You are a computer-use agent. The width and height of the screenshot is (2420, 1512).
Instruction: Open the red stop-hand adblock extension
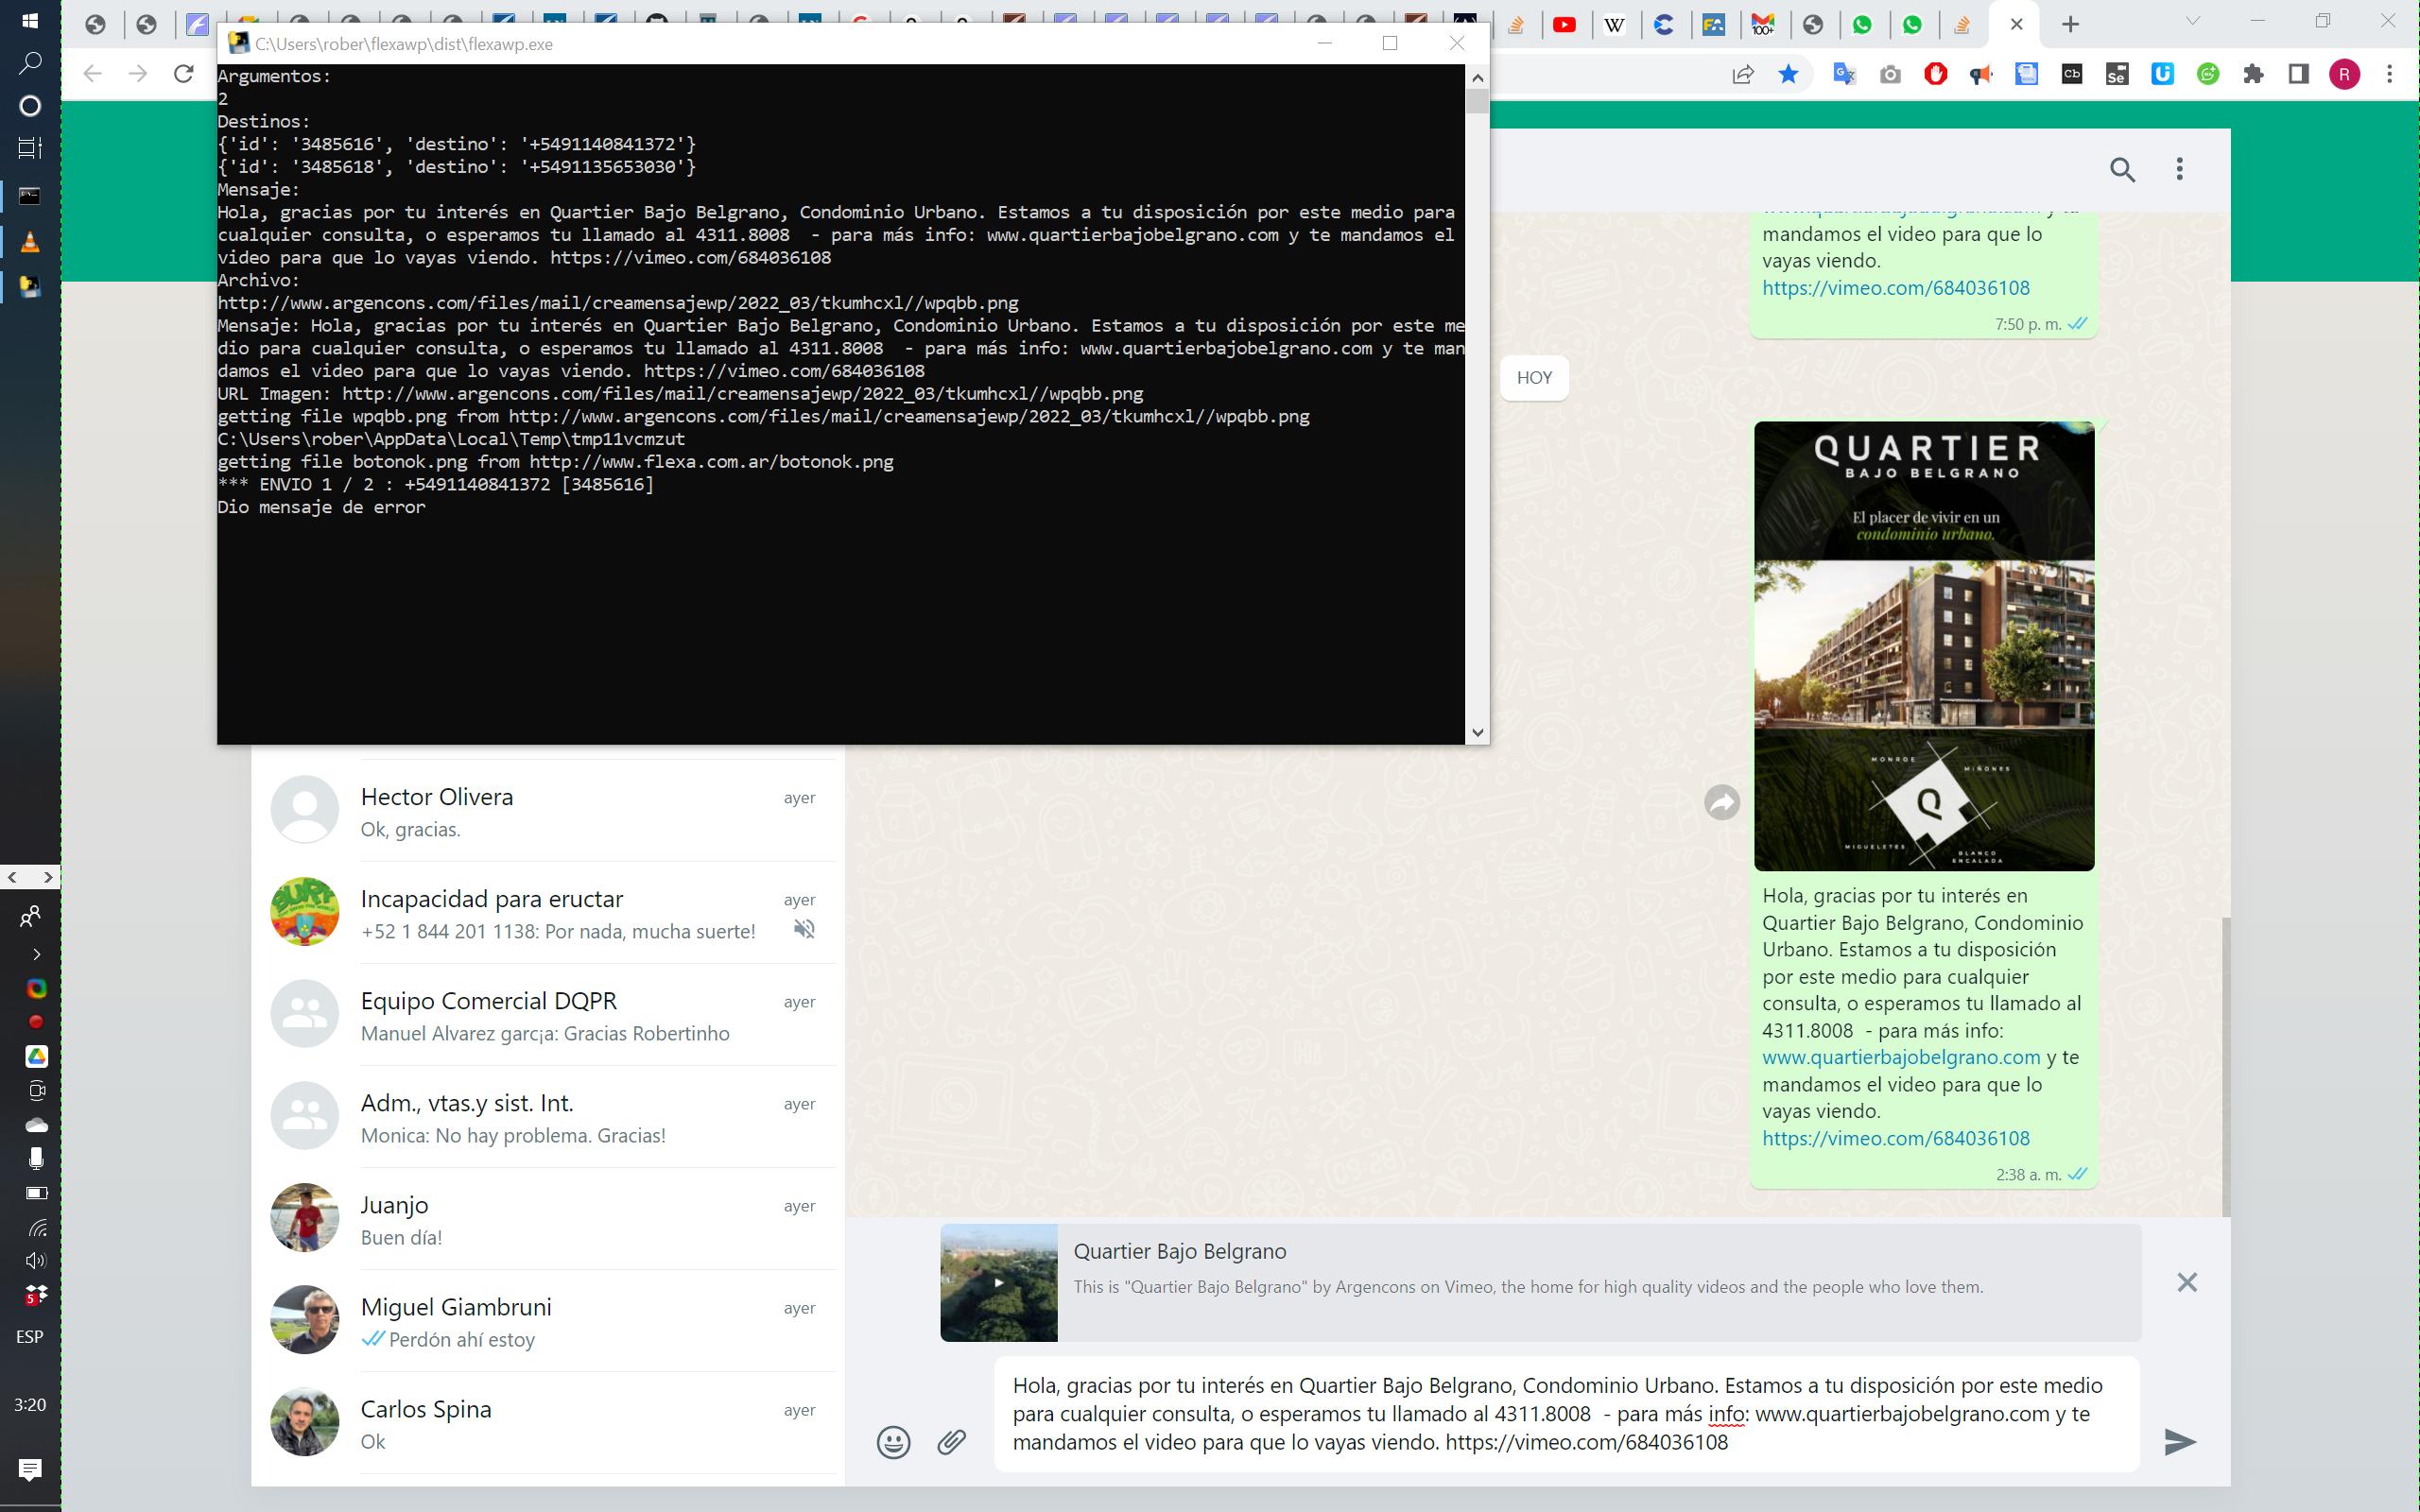(1935, 74)
